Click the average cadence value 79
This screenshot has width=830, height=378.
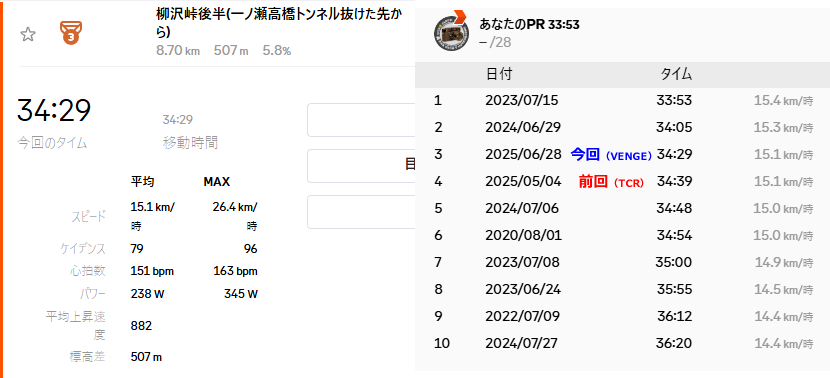click(137, 248)
